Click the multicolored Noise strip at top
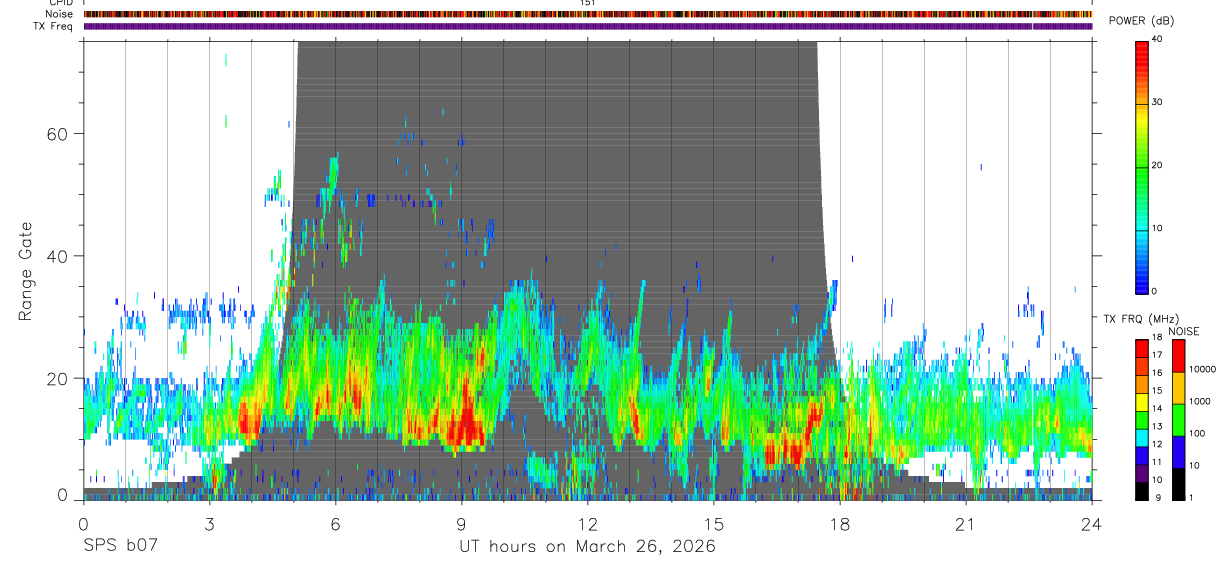This screenshot has width=1228, height=567. (x=588, y=14)
